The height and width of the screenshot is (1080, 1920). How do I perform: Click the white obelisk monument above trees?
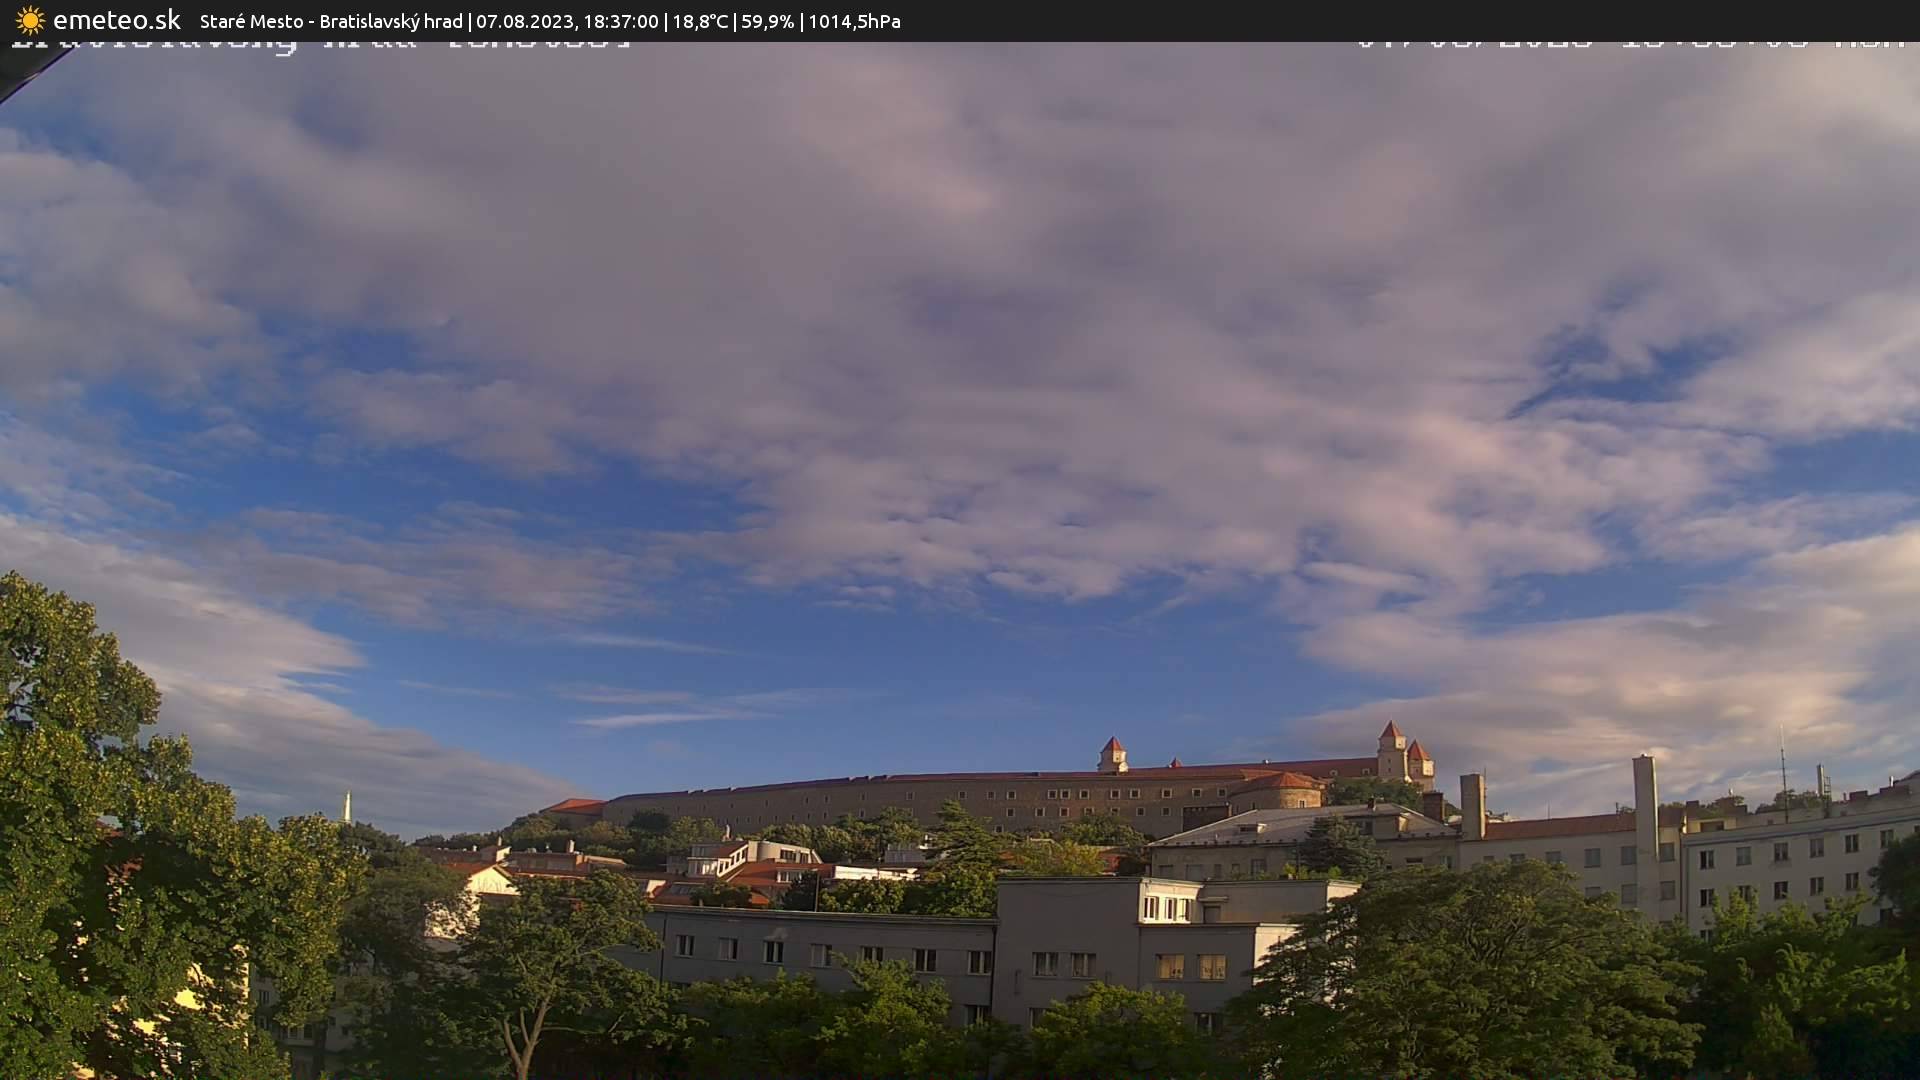(x=347, y=806)
